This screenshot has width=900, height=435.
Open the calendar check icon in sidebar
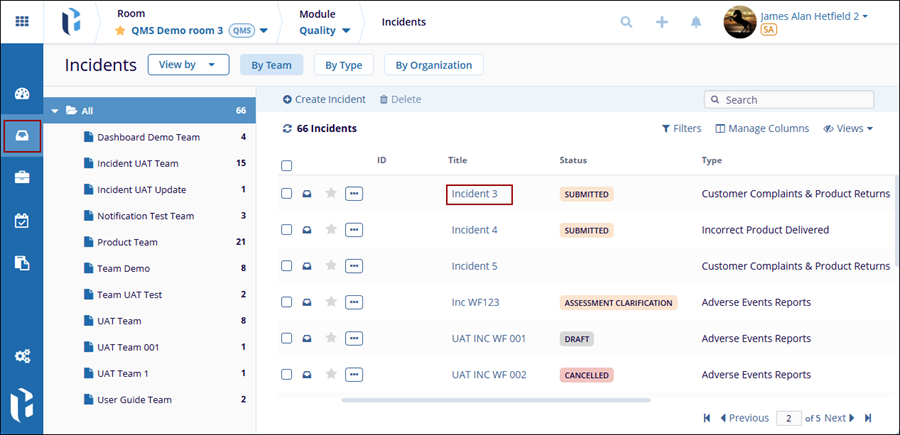[21, 221]
